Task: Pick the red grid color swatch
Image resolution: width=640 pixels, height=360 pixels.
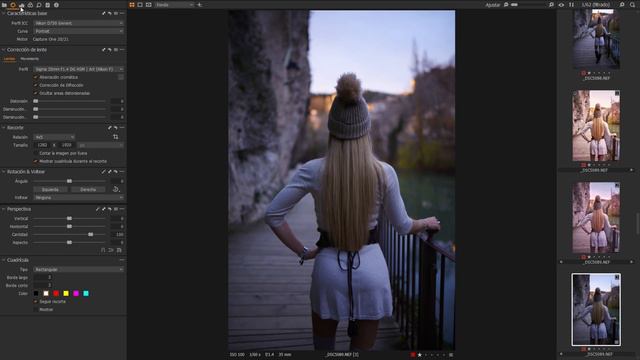Action: 56,293
